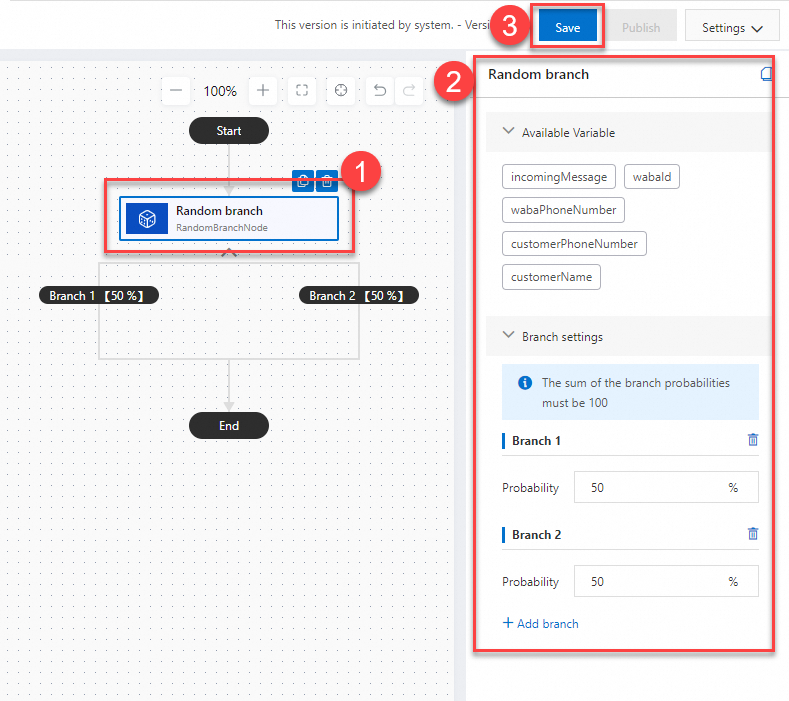Click the Branch 2 [50 %] label on canvas
789x701 pixels.
[359, 295]
